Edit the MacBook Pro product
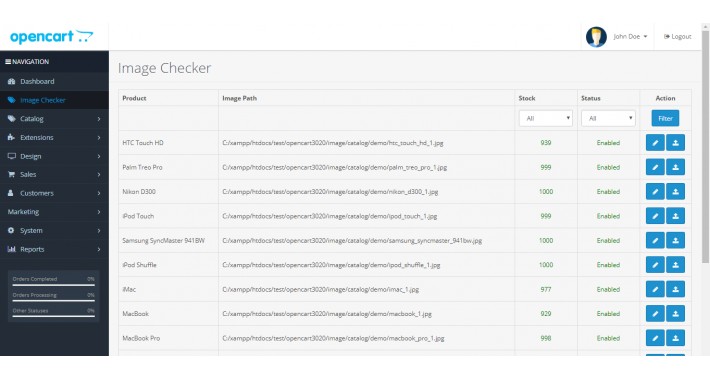710x380 pixels. 655,338
